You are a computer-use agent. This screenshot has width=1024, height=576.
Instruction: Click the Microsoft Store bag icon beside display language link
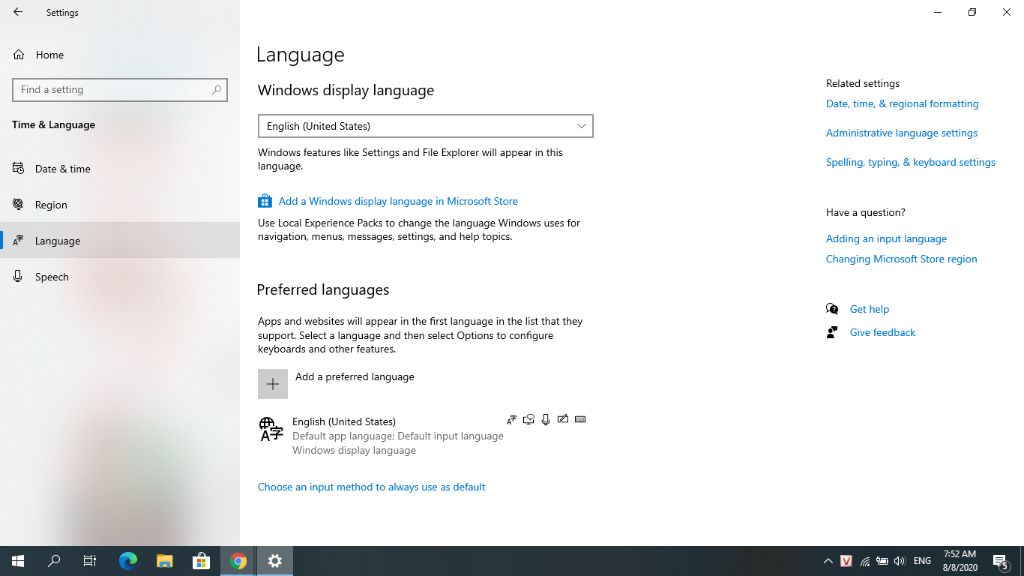(x=264, y=200)
